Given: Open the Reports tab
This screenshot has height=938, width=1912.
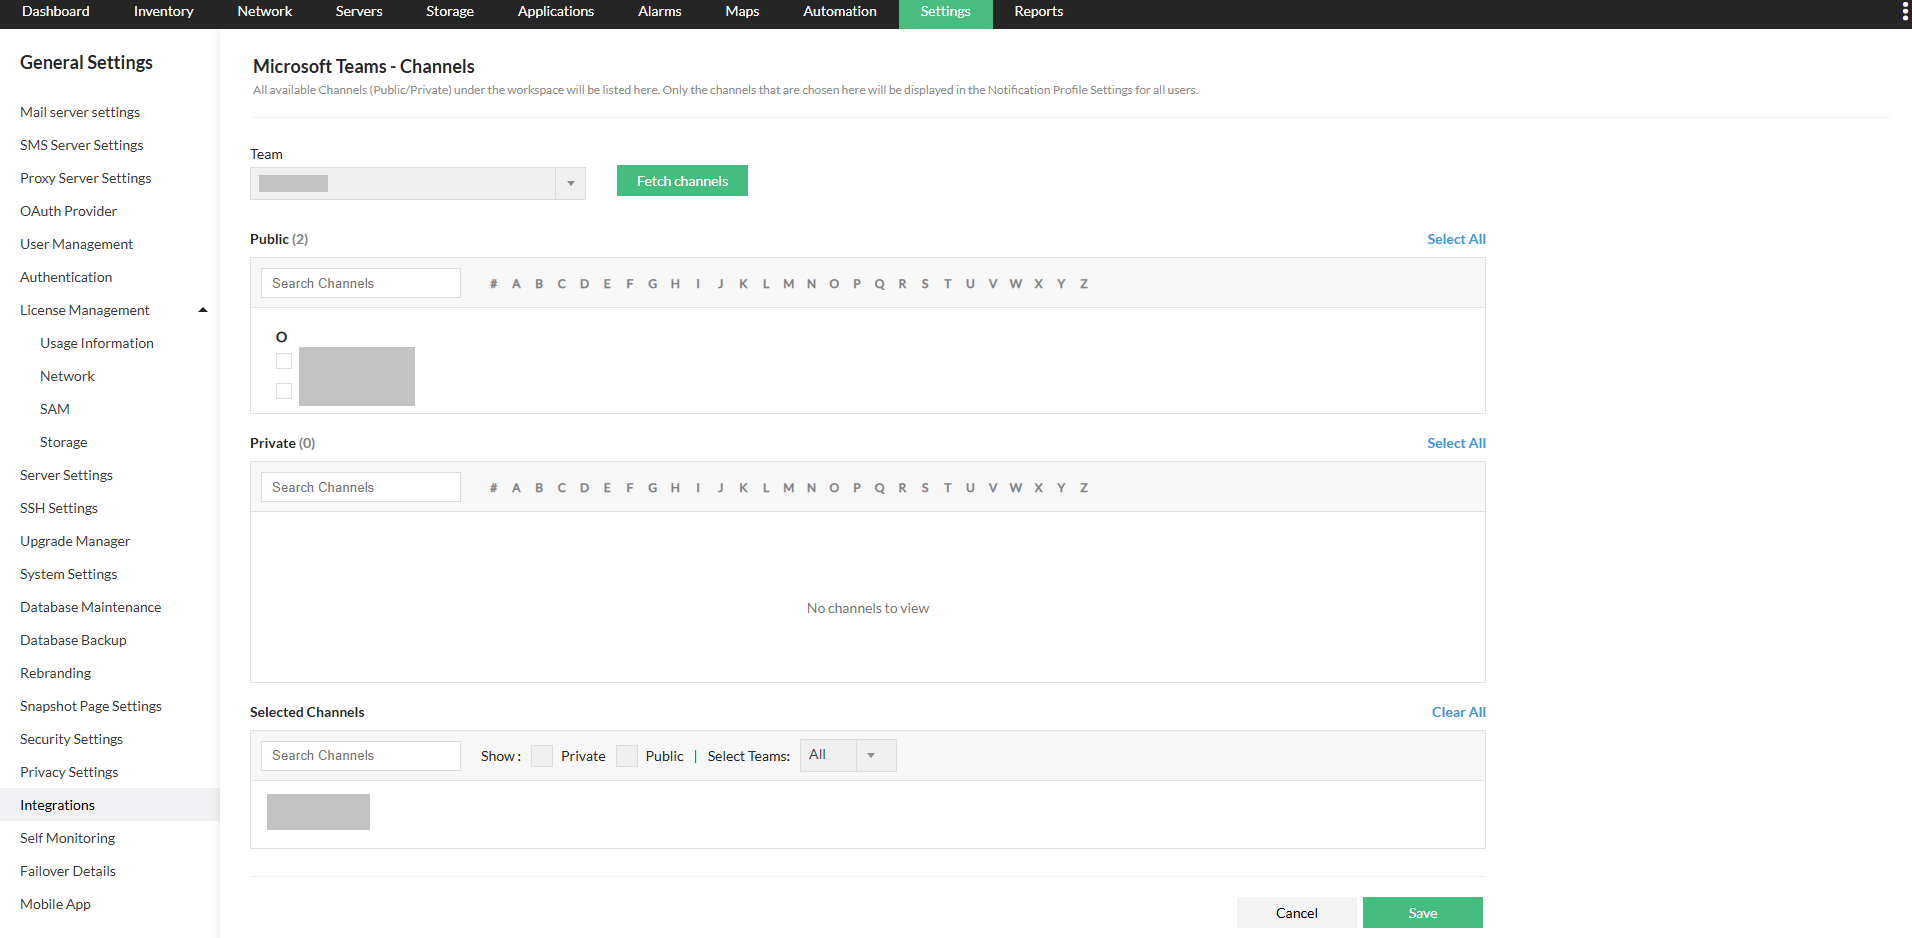Looking at the screenshot, I should [1039, 12].
